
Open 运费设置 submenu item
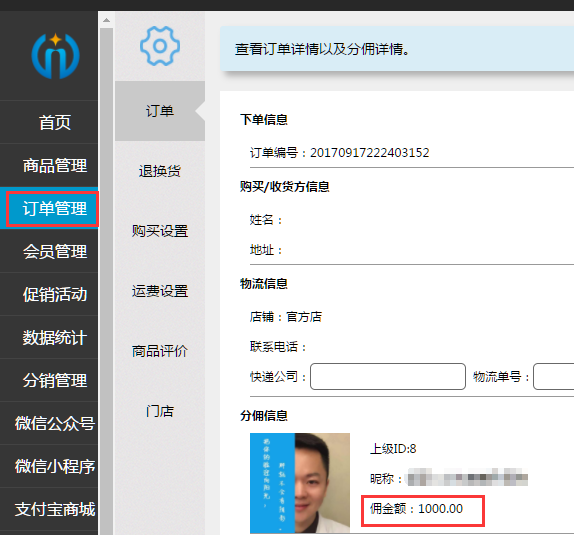(160, 291)
